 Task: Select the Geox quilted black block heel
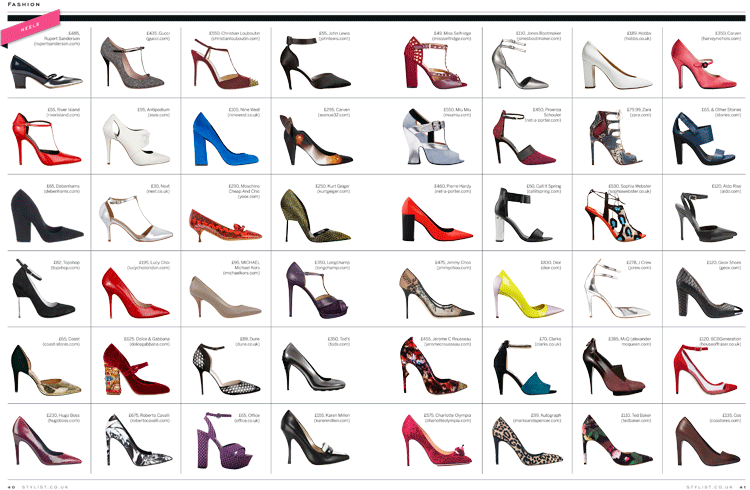[x=709, y=292]
